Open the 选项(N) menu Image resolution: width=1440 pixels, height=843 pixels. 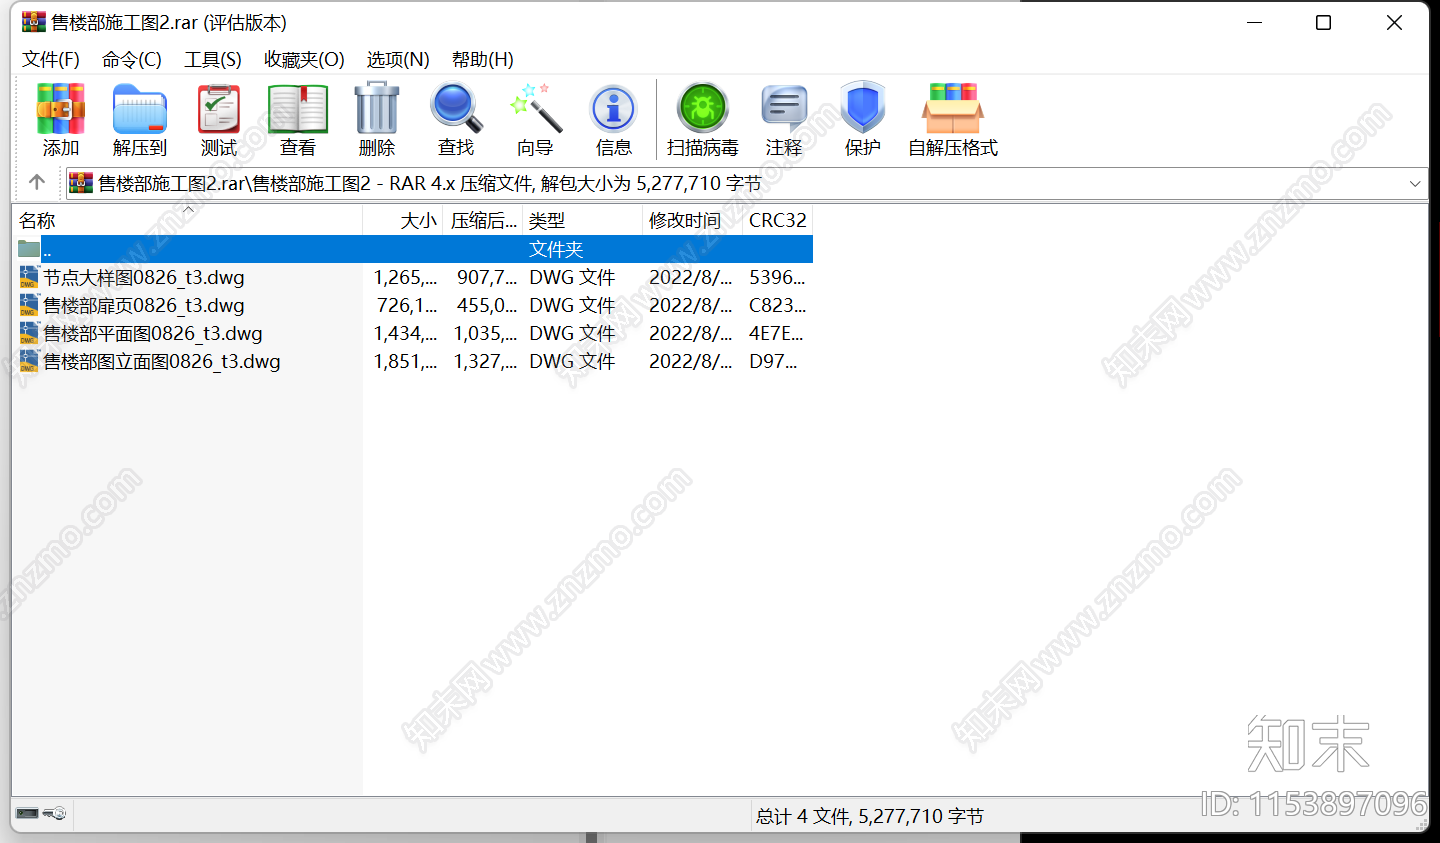[x=398, y=60]
